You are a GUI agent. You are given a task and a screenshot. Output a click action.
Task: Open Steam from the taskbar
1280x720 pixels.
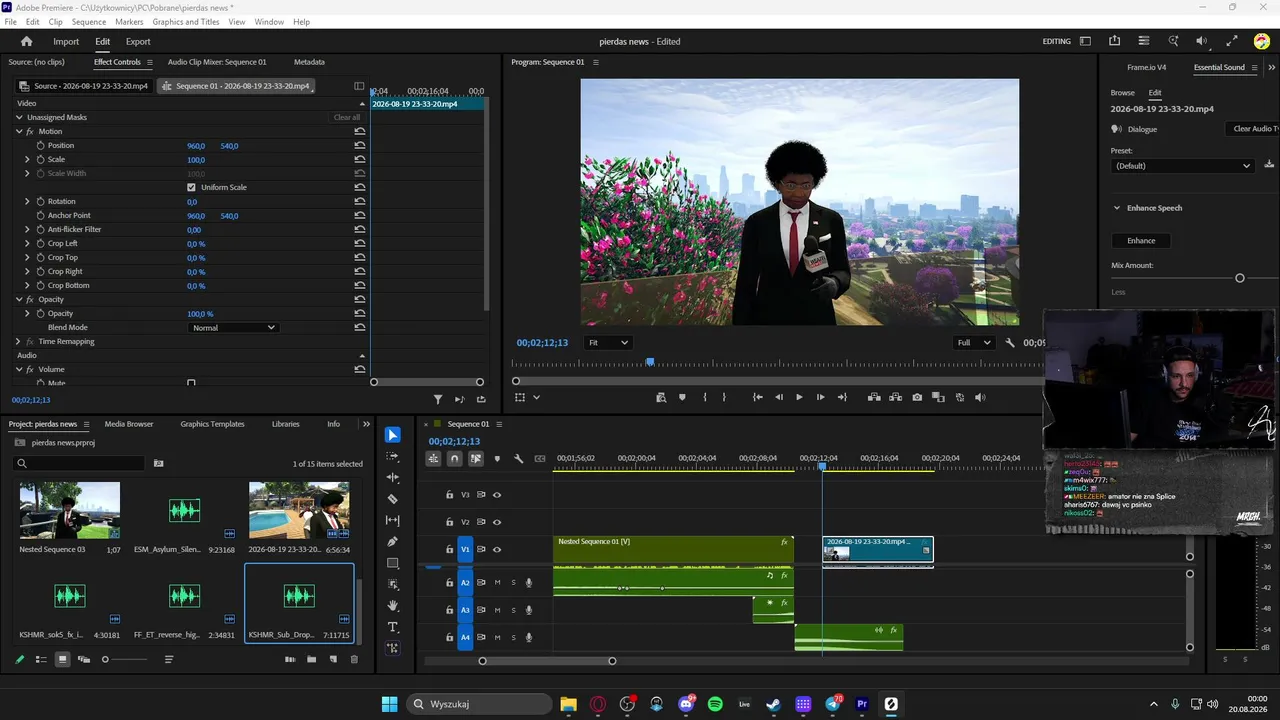(x=773, y=704)
